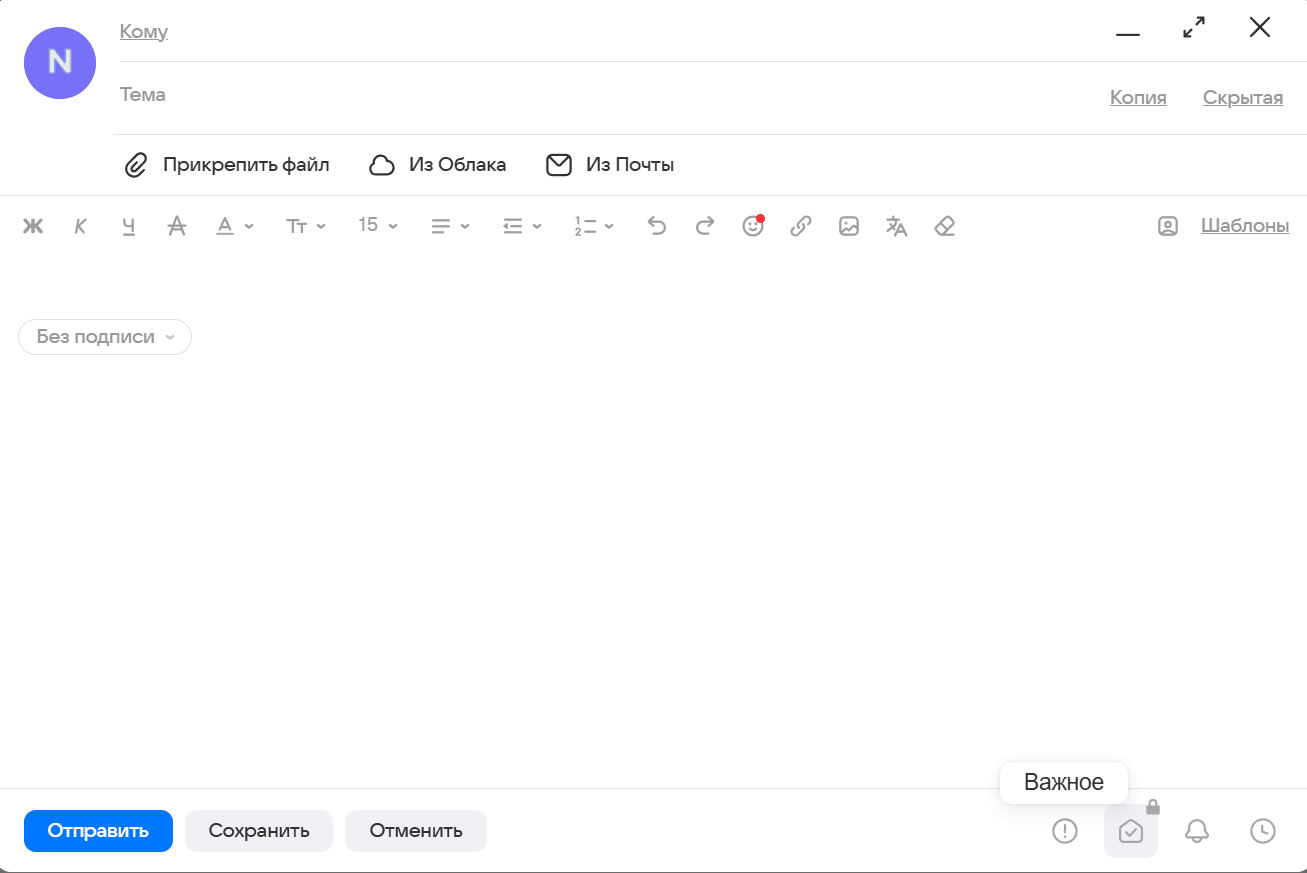Click the contact card icon near Шаблоны
The image size is (1307, 873).
[x=1168, y=226]
